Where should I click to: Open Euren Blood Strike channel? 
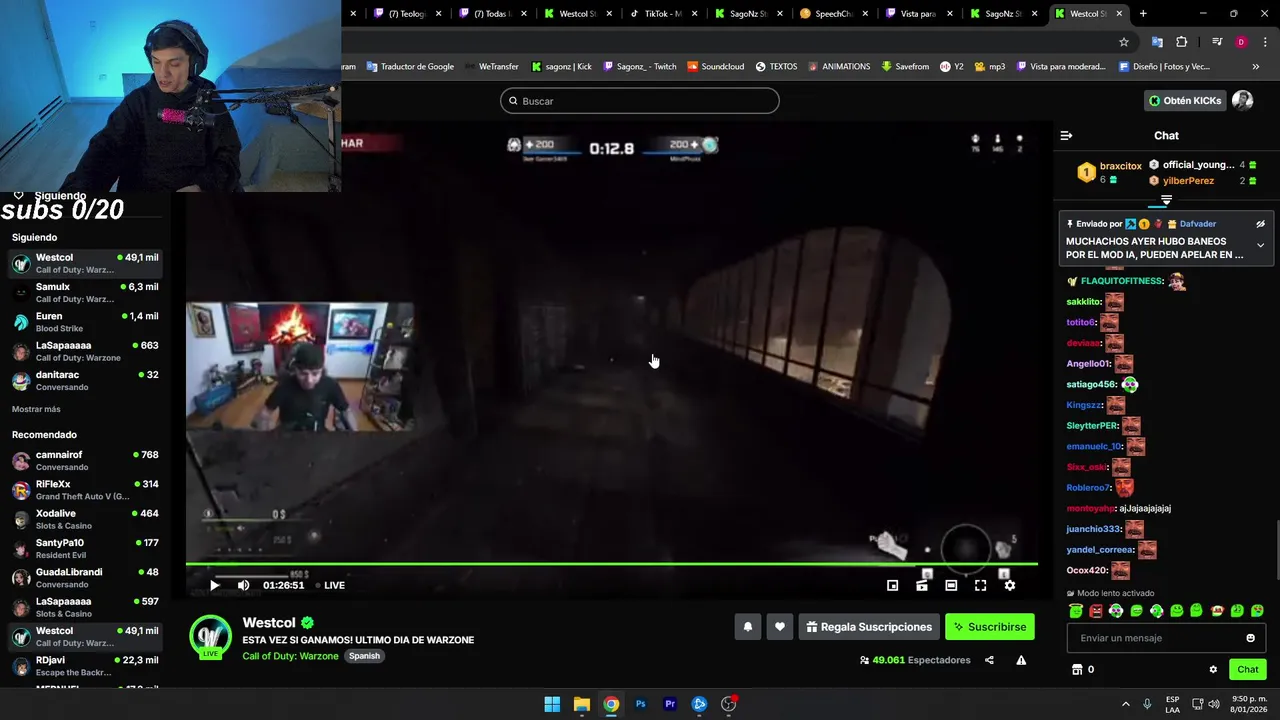coord(85,322)
